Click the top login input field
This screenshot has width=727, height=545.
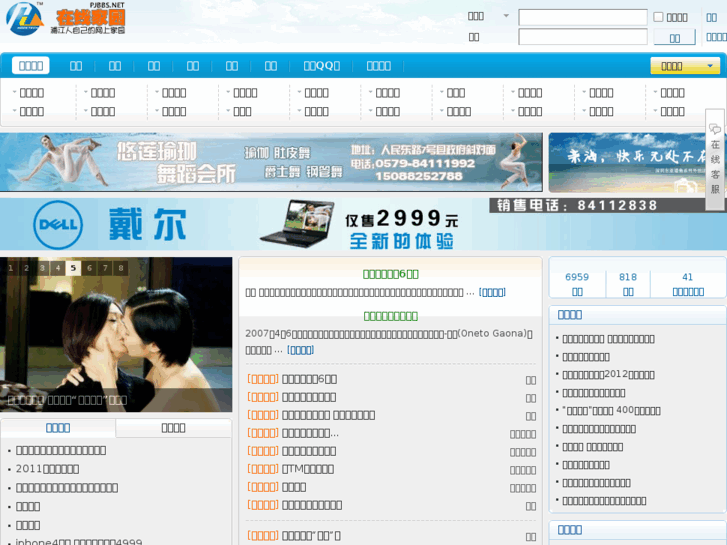(x=582, y=17)
